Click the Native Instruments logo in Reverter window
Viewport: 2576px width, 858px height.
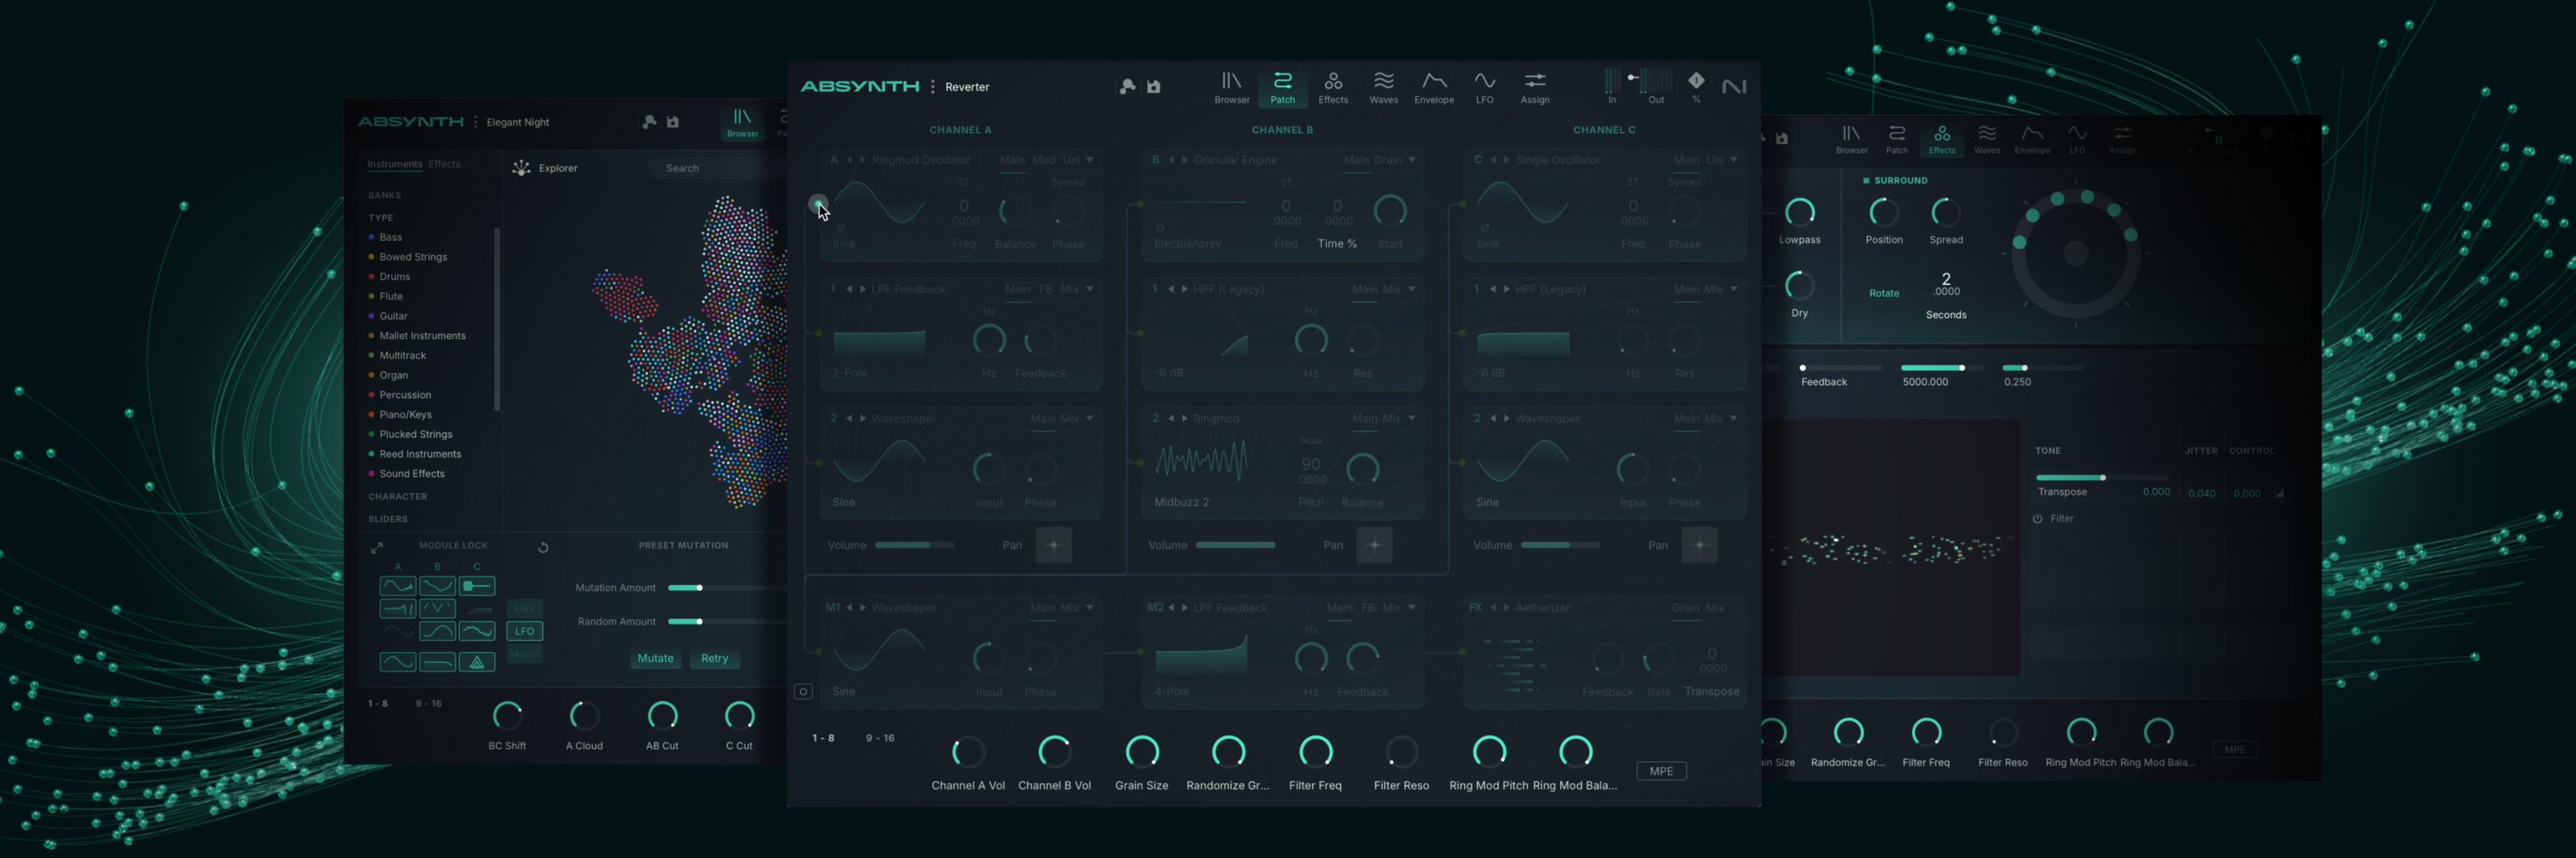tap(1734, 87)
